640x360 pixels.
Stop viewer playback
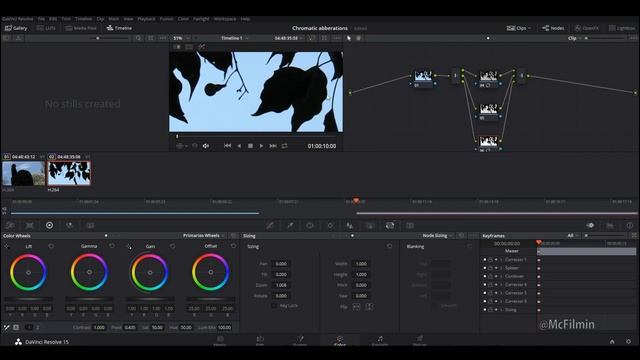(x=250, y=146)
